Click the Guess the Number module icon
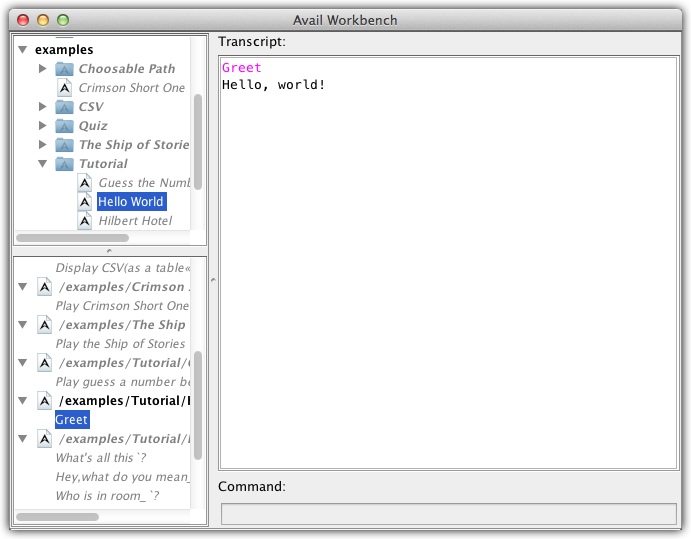This screenshot has height=539, width=691. [85, 183]
